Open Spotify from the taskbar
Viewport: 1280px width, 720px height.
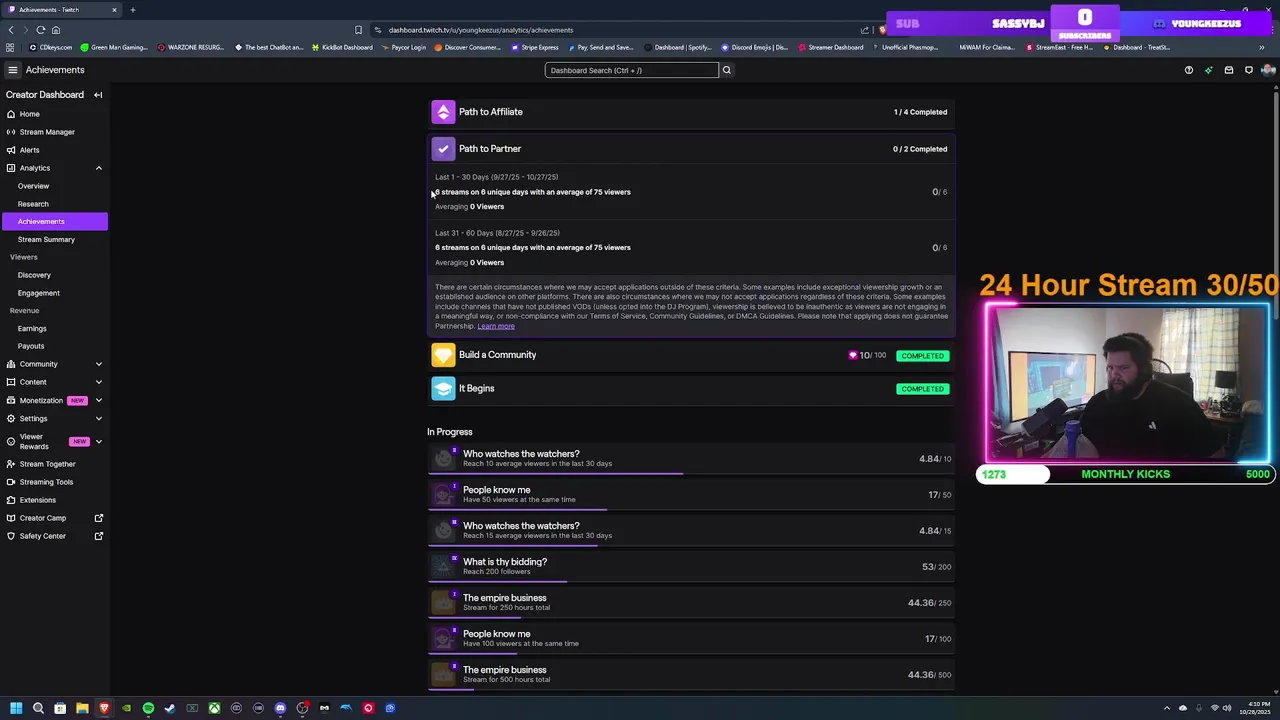click(x=148, y=708)
